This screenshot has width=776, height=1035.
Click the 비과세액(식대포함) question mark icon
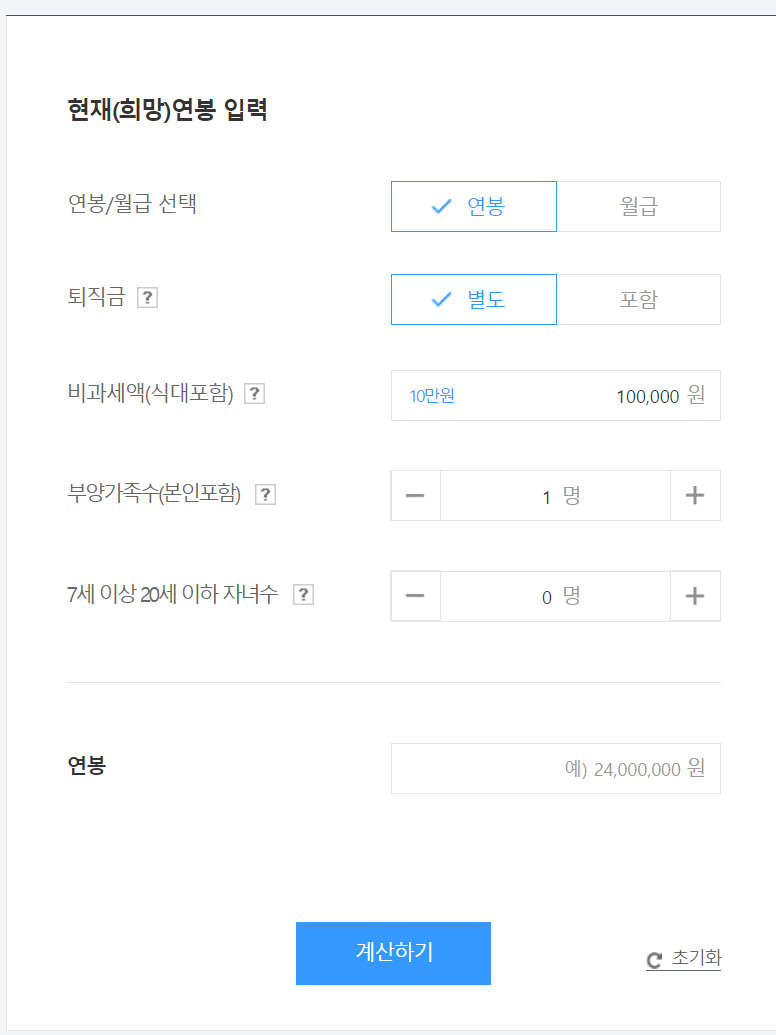[x=255, y=394]
